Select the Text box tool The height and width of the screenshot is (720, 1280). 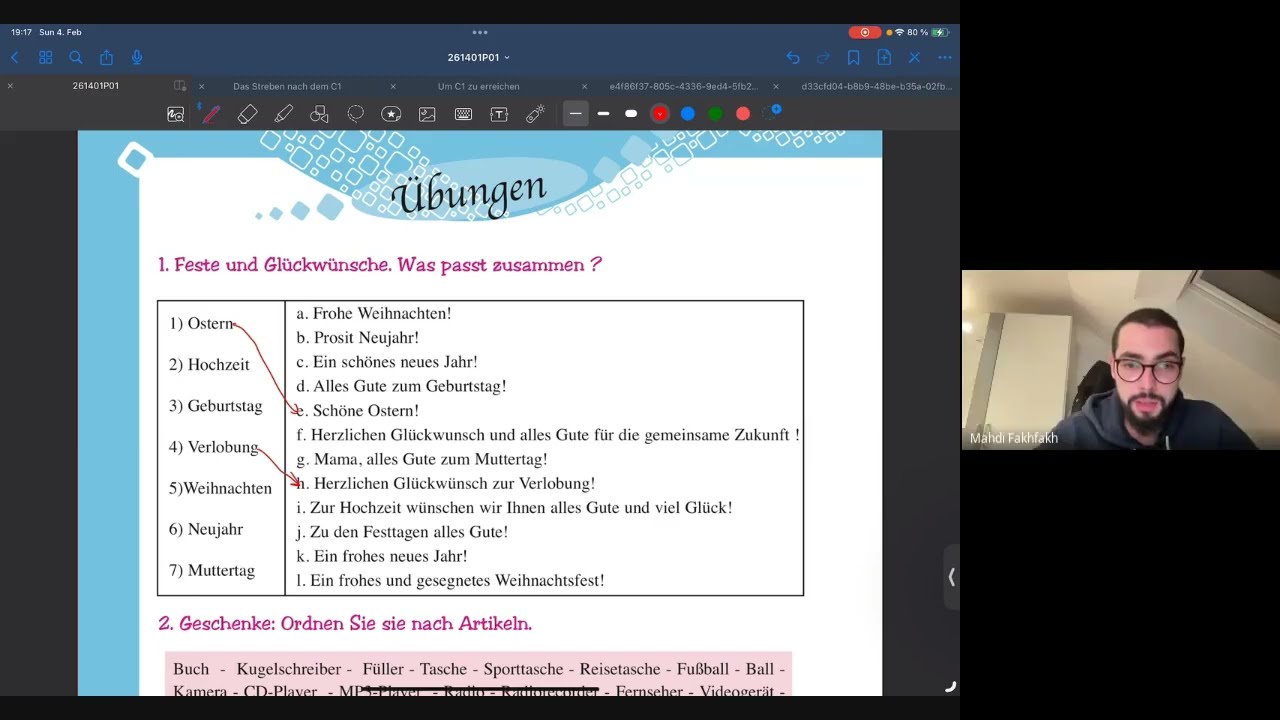(x=499, y=114)
